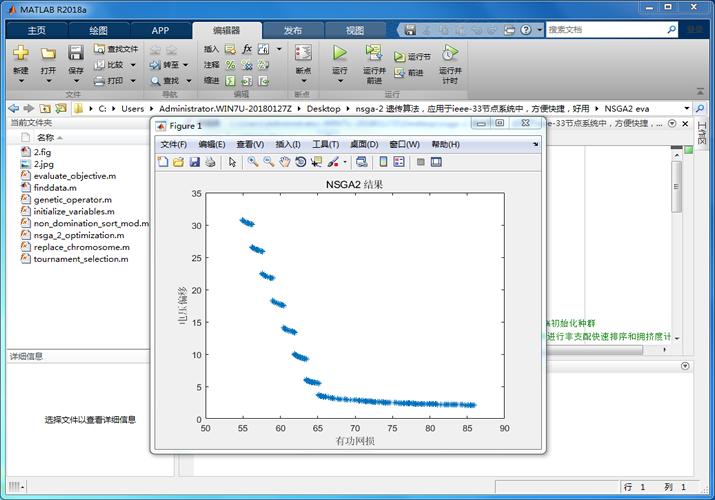The height and width of the screenshot is (500, 715).
Task: Click the Data Cursor tool
Action: point(317,162)
